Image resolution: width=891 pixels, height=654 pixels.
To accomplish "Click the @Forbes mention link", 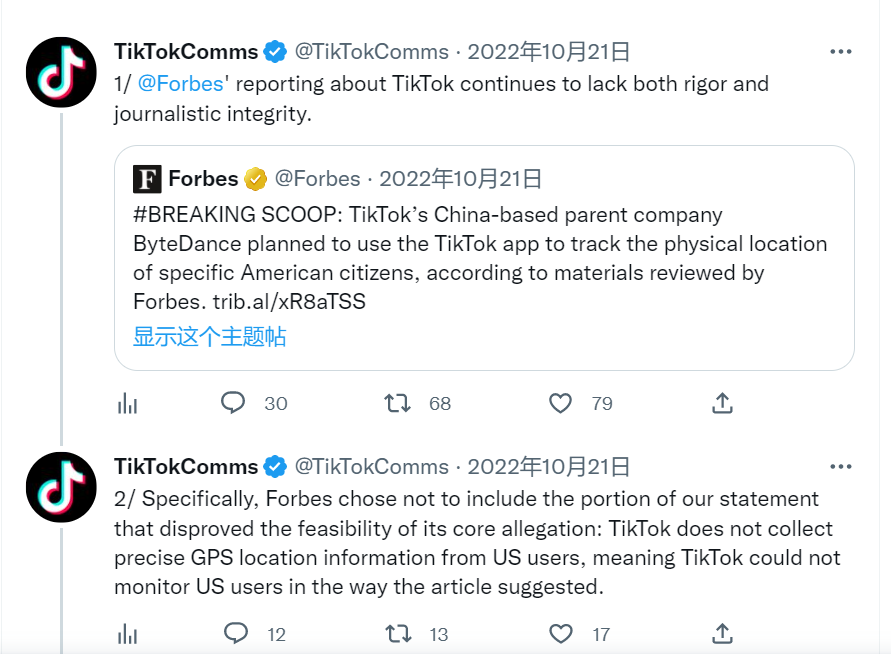I will tap(180, 83).
